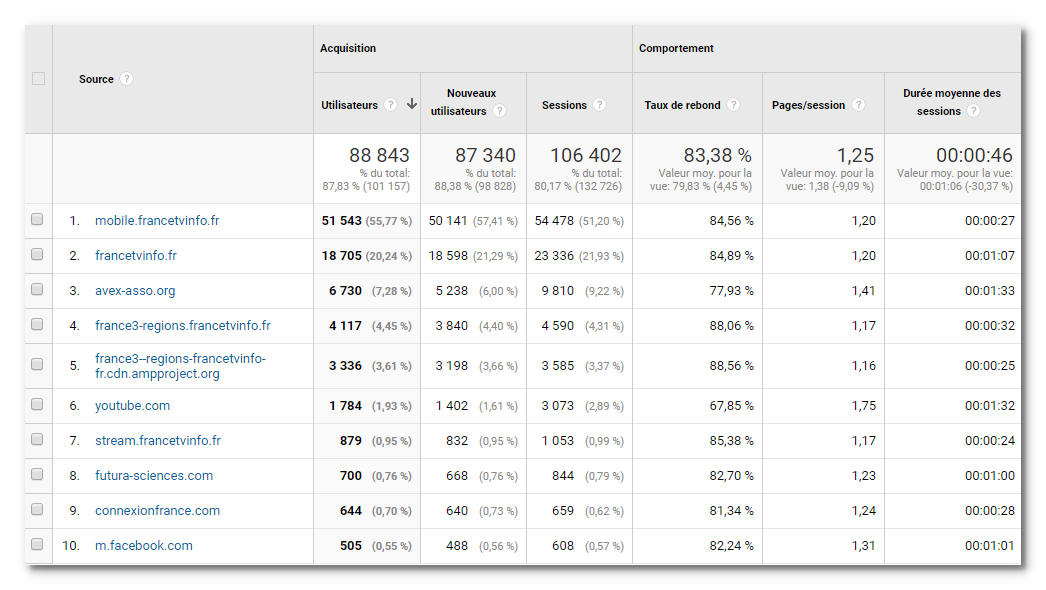Open the stream.francetvinfo.fr source link
The width and height of the screenshot is (1046, 590).
click(157, 440)
